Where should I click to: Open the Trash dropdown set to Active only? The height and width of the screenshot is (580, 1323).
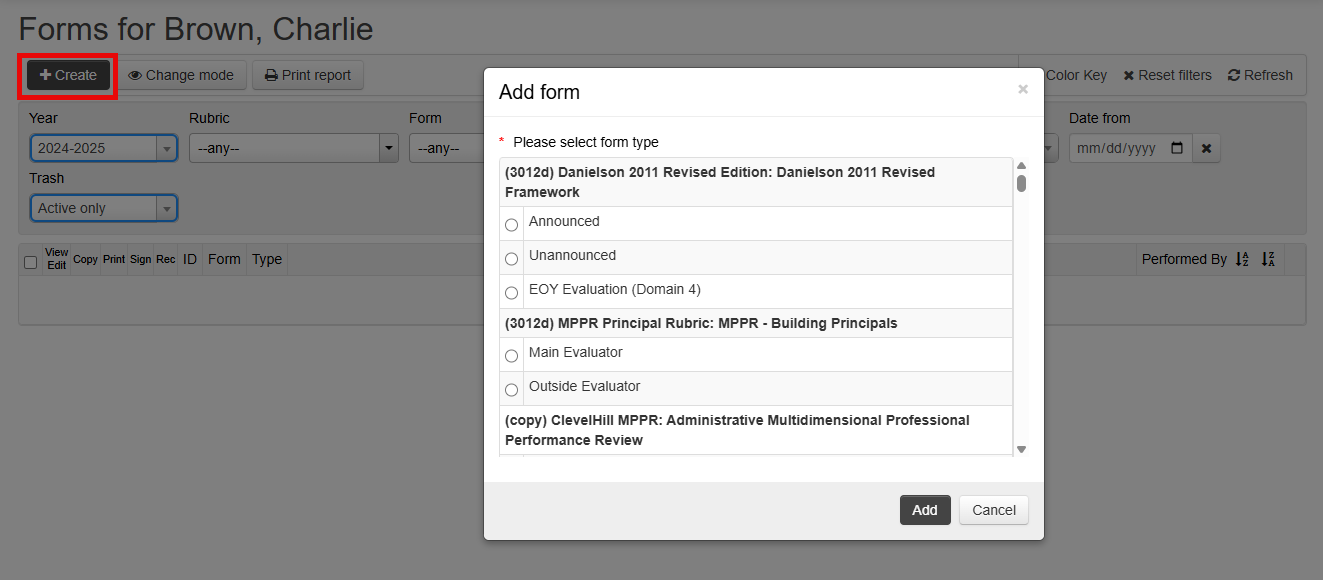click(x=103, y=208)
